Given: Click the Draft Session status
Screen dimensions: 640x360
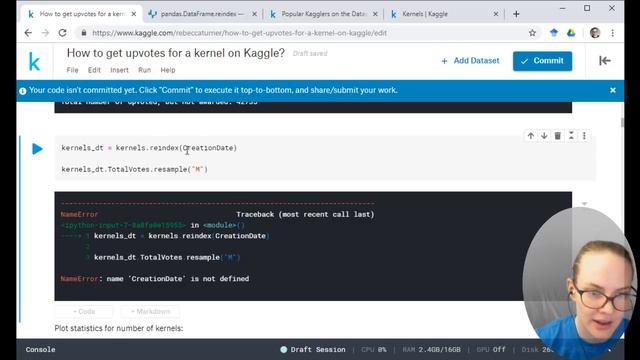Looking at the screenshot, I should coord(313,349).
